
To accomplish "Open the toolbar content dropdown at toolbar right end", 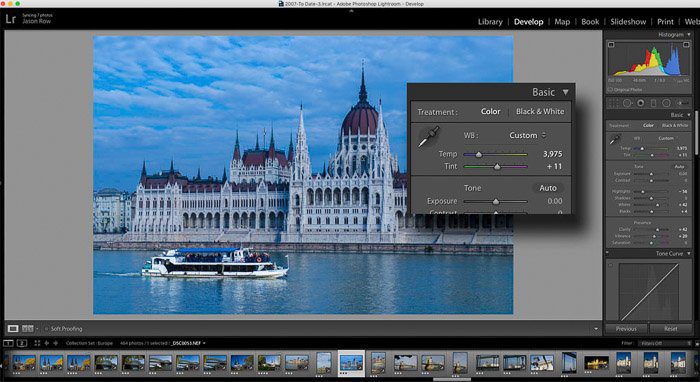I will pyautogui.click(x=596, y=329).
